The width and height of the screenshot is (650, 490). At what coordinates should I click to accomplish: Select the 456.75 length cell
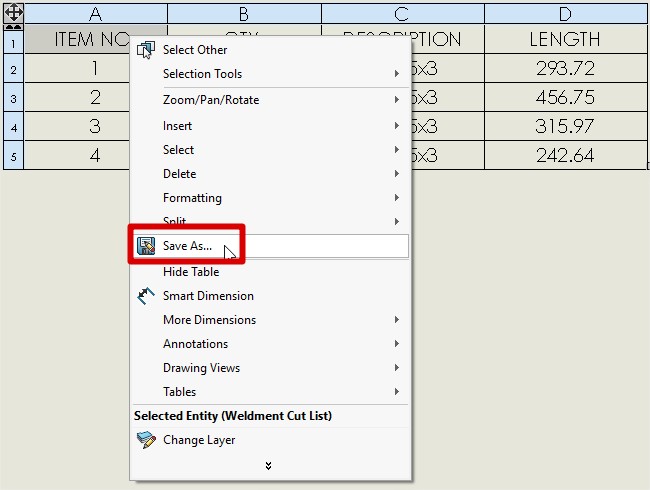pos(565,98)
